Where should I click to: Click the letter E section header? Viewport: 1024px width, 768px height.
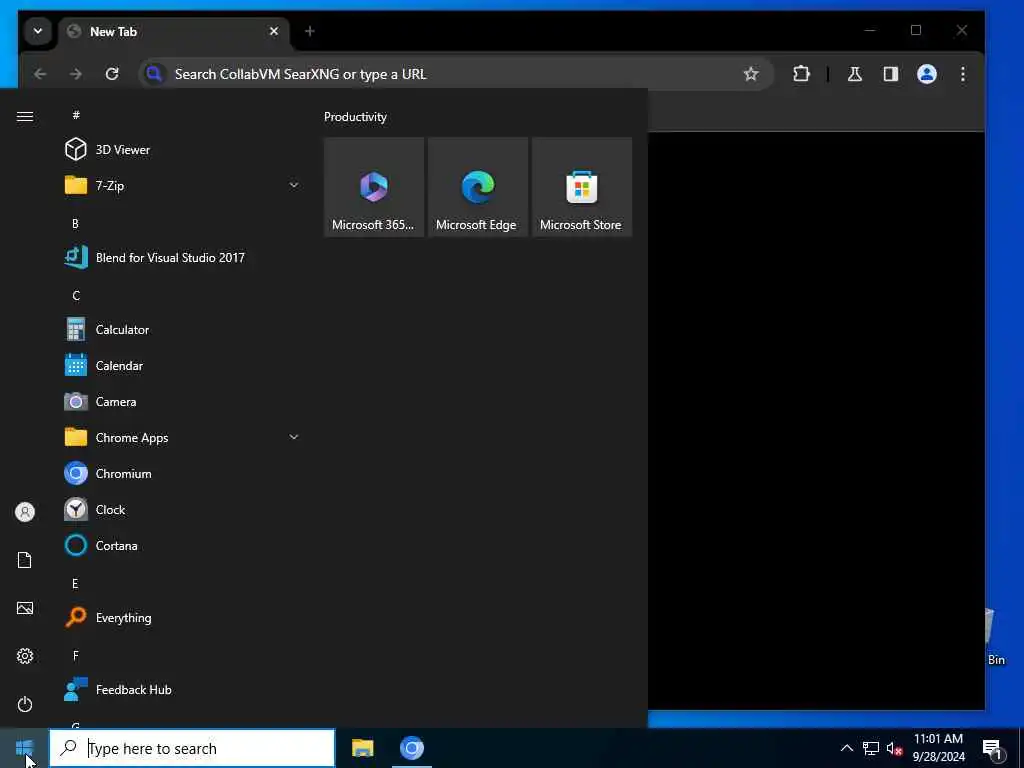click(76, 583)
